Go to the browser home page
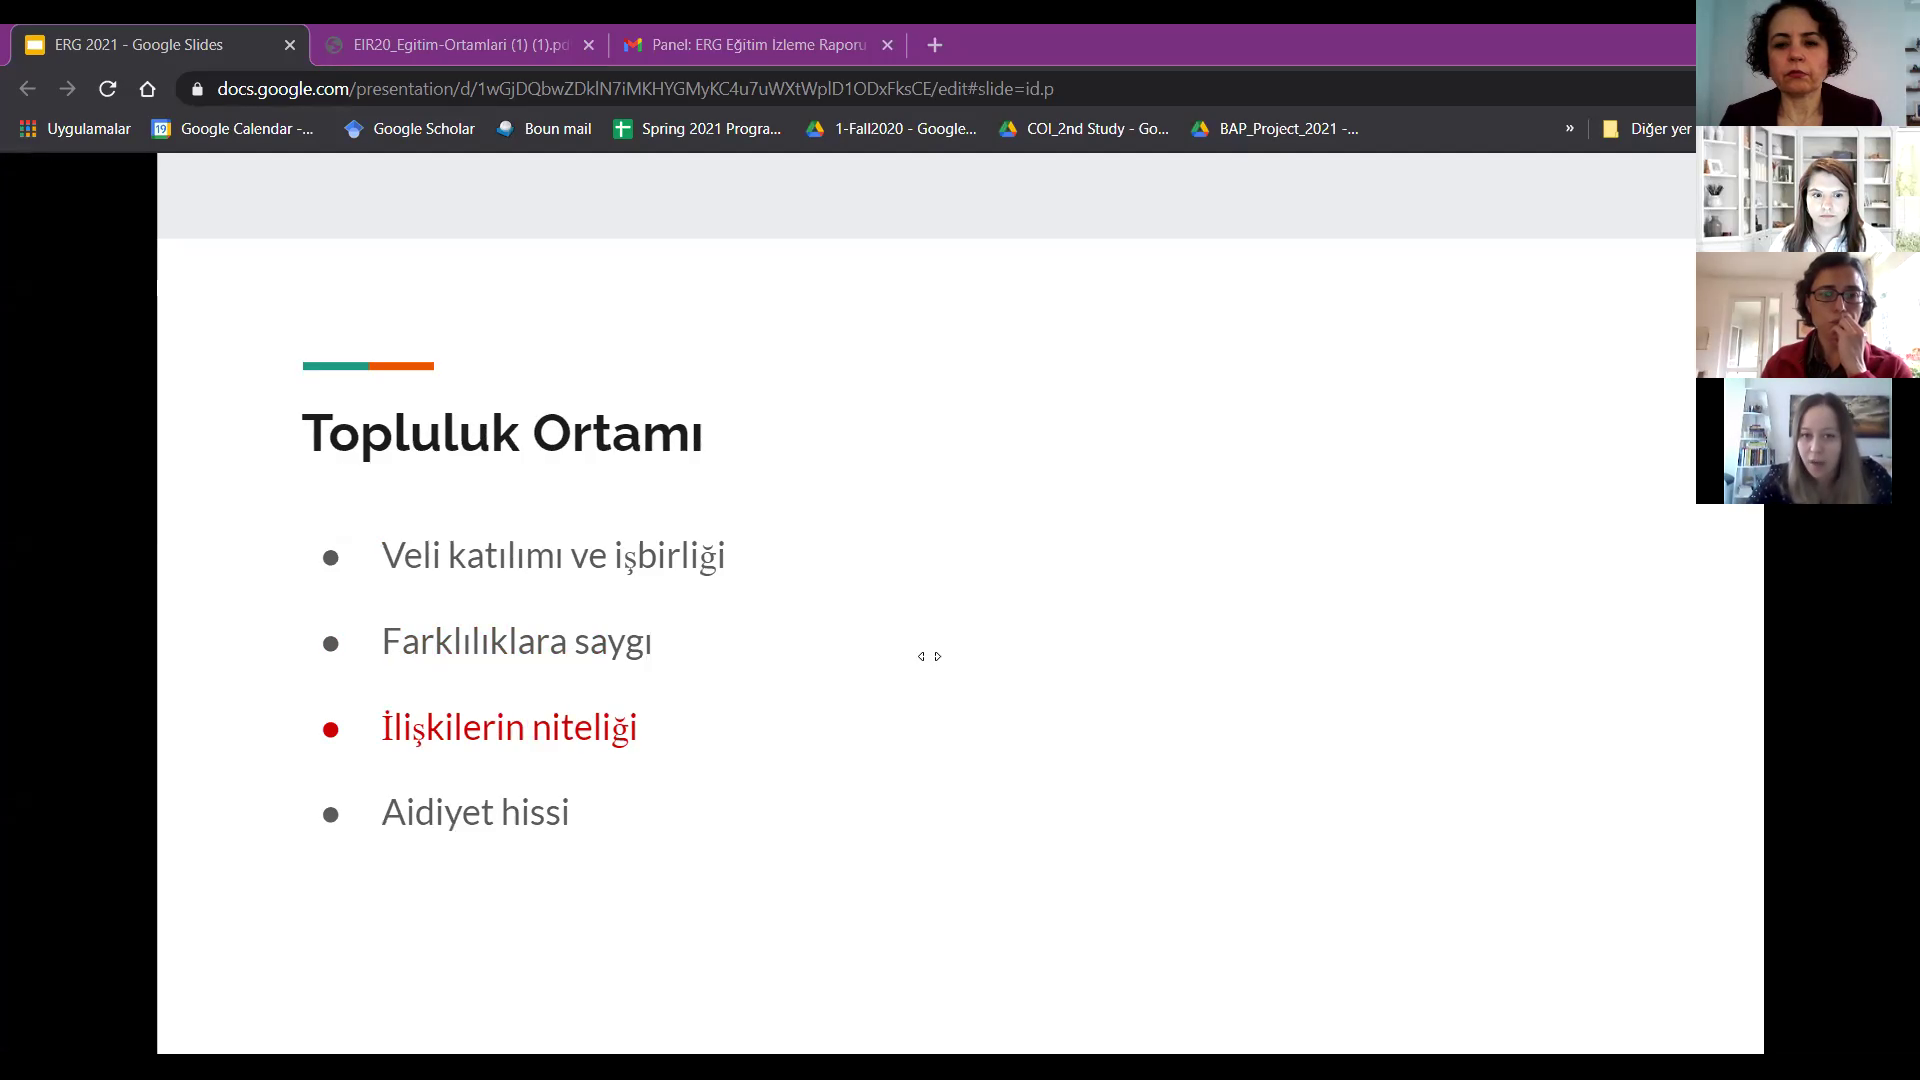The width and height of the screenshot is (1920, 1080). (147, 89)
